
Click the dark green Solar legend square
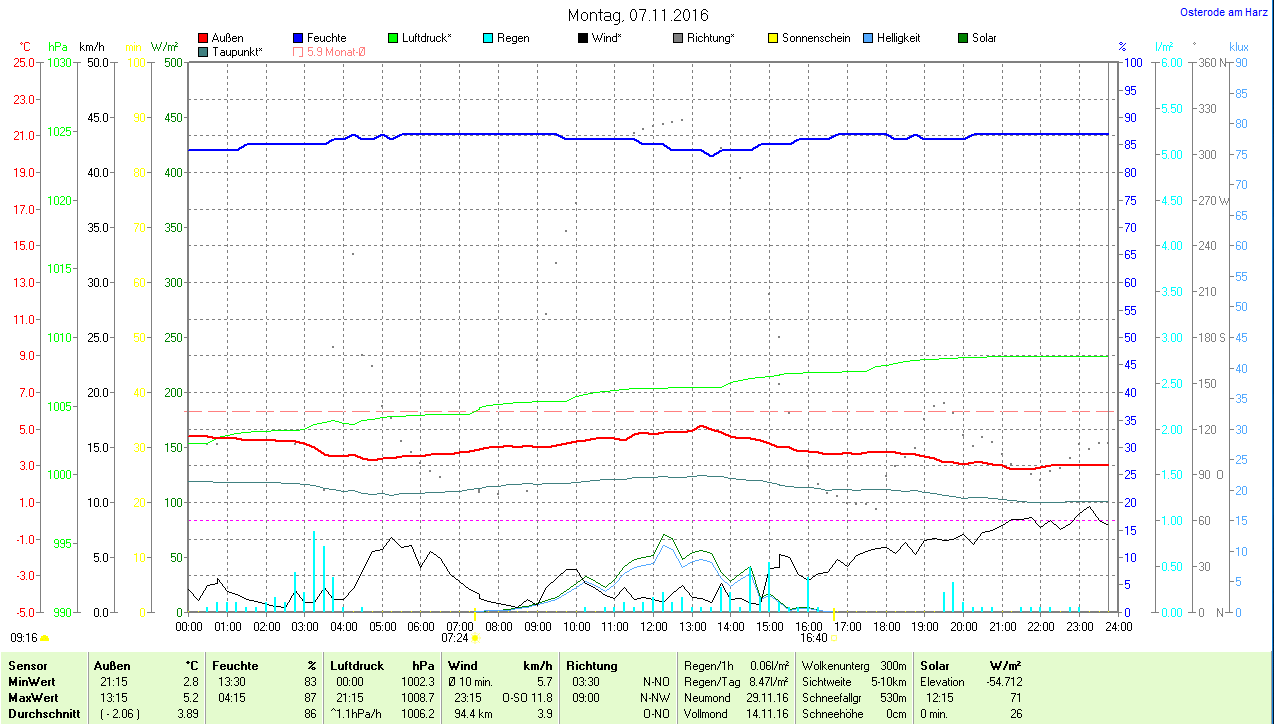(x=963, y=38)
